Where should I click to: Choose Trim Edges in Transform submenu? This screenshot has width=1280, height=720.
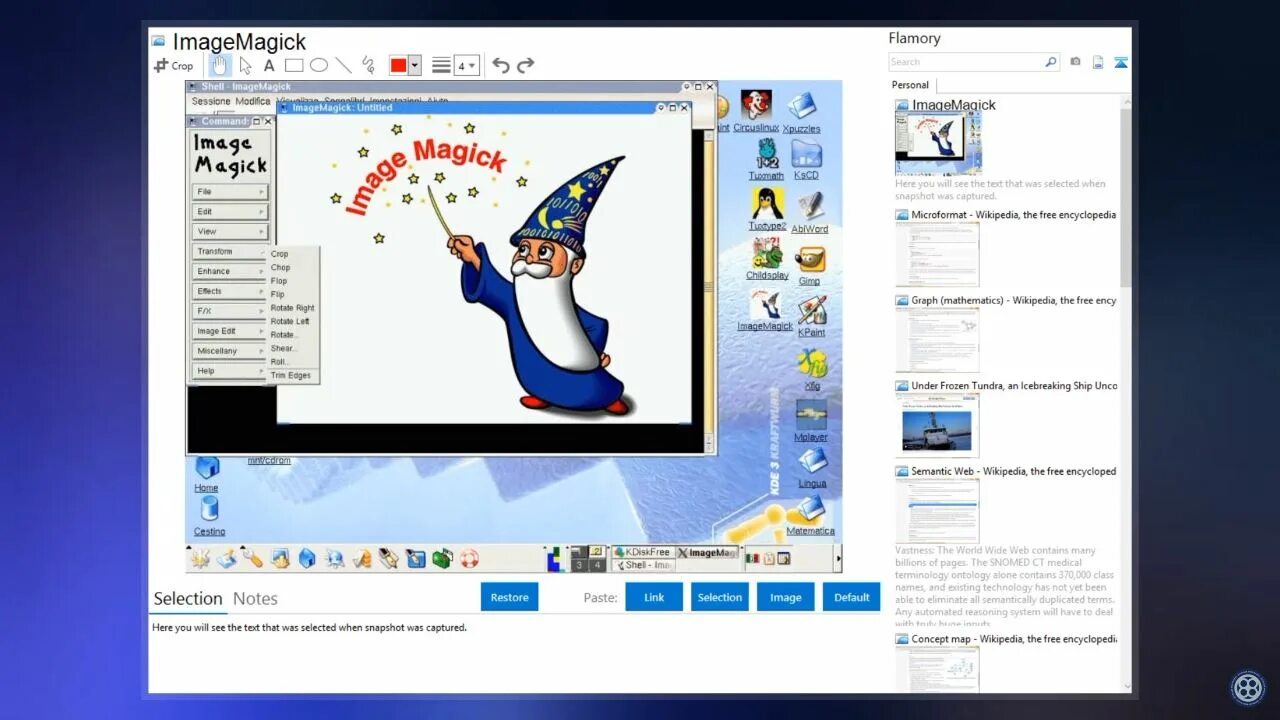coord(291,376)
